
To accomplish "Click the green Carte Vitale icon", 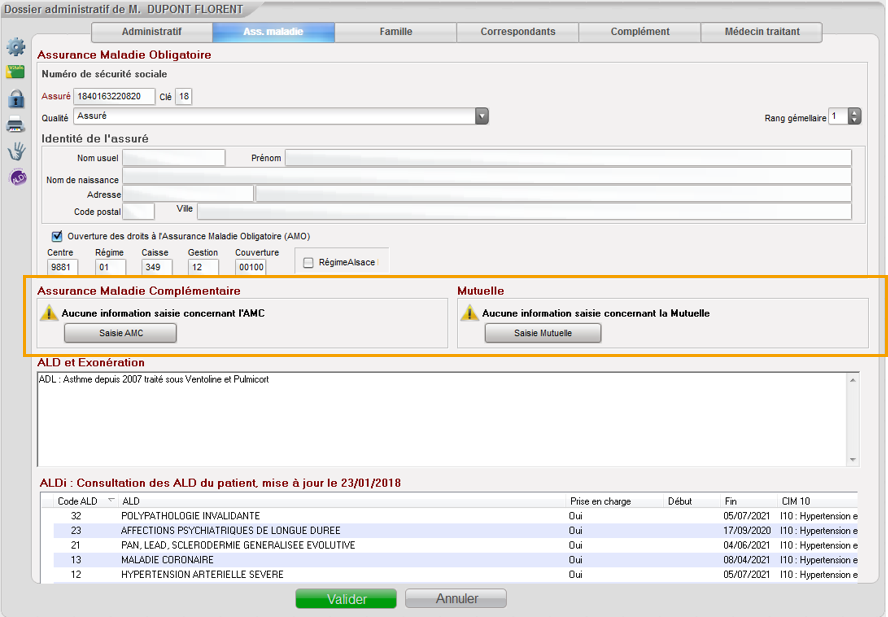I will click(x=16, y=72).
